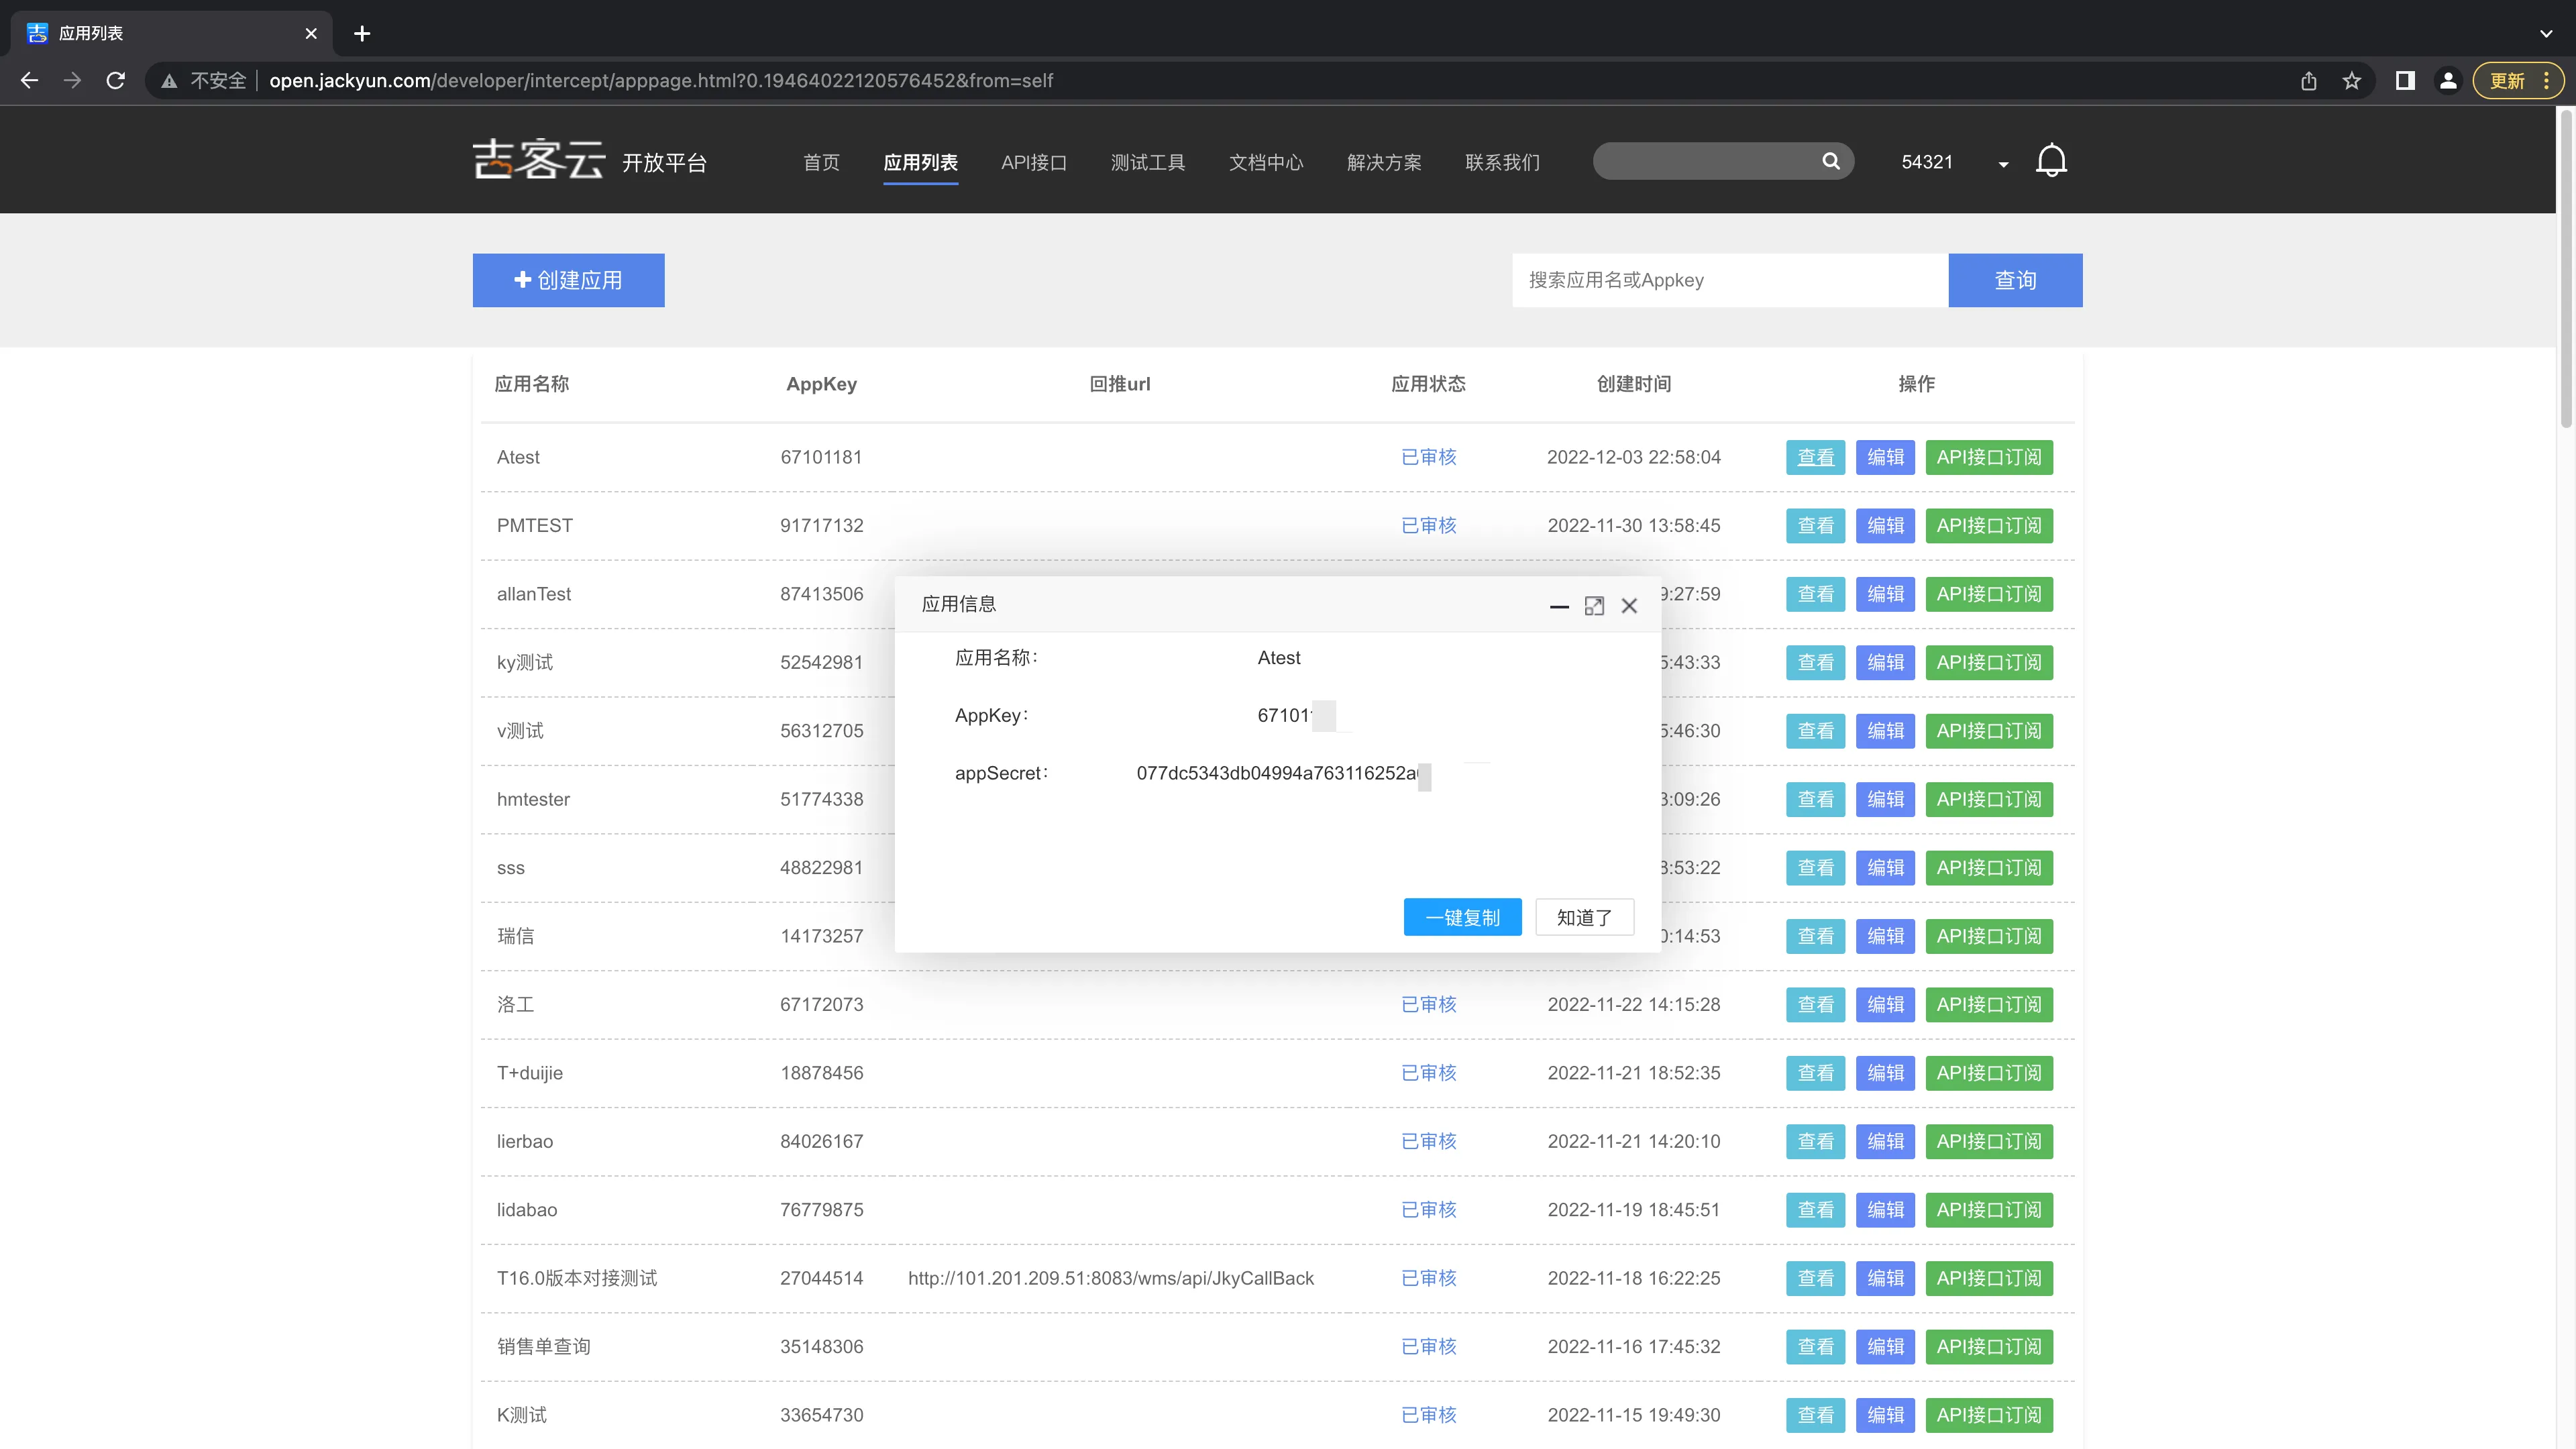Minimize the 应用信息 dialog
The image size is (2576, 1449).
(x=1559, y=606)
